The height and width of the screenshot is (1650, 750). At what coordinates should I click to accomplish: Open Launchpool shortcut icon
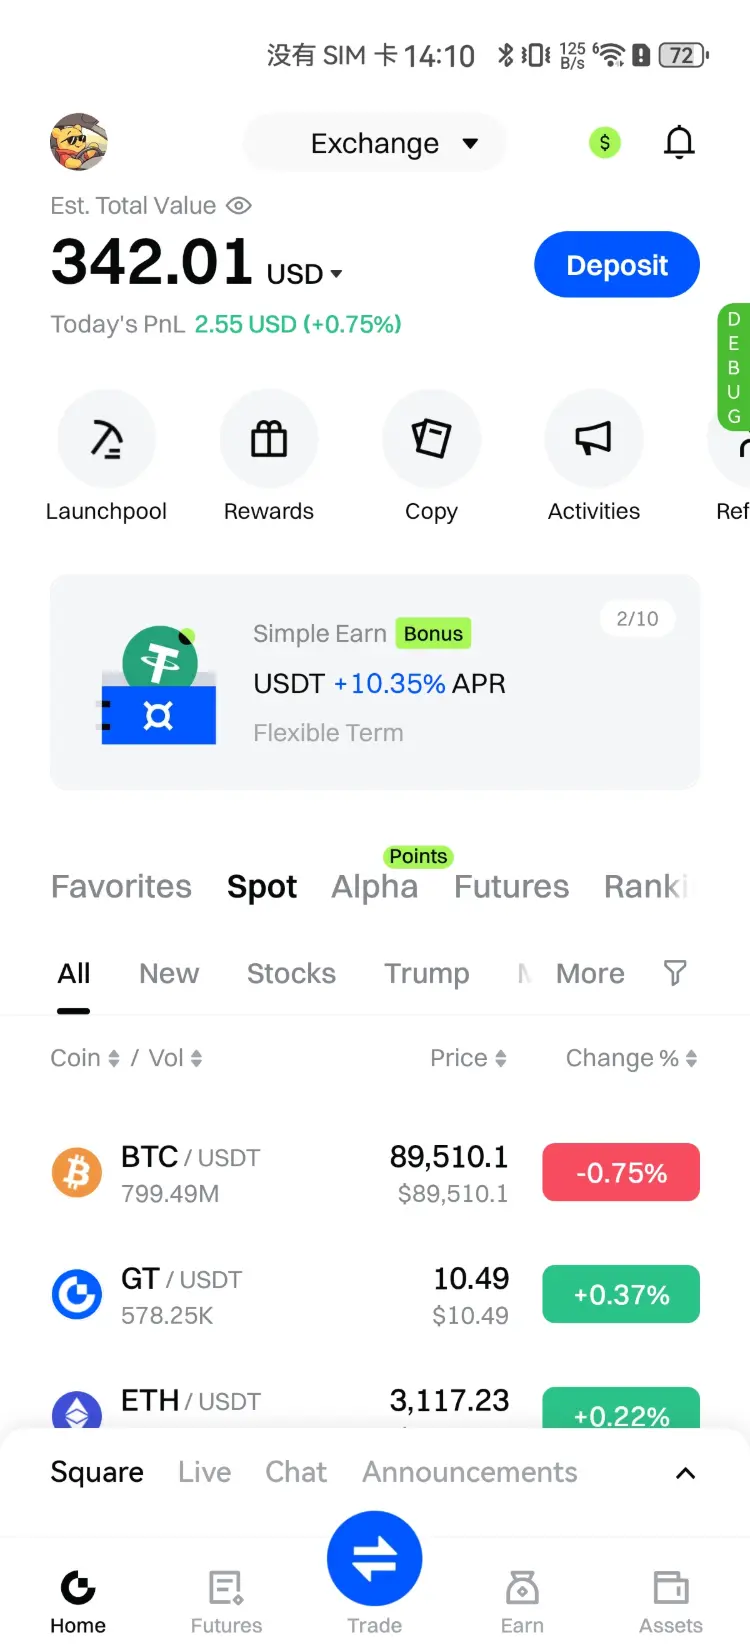click(106, 439)
